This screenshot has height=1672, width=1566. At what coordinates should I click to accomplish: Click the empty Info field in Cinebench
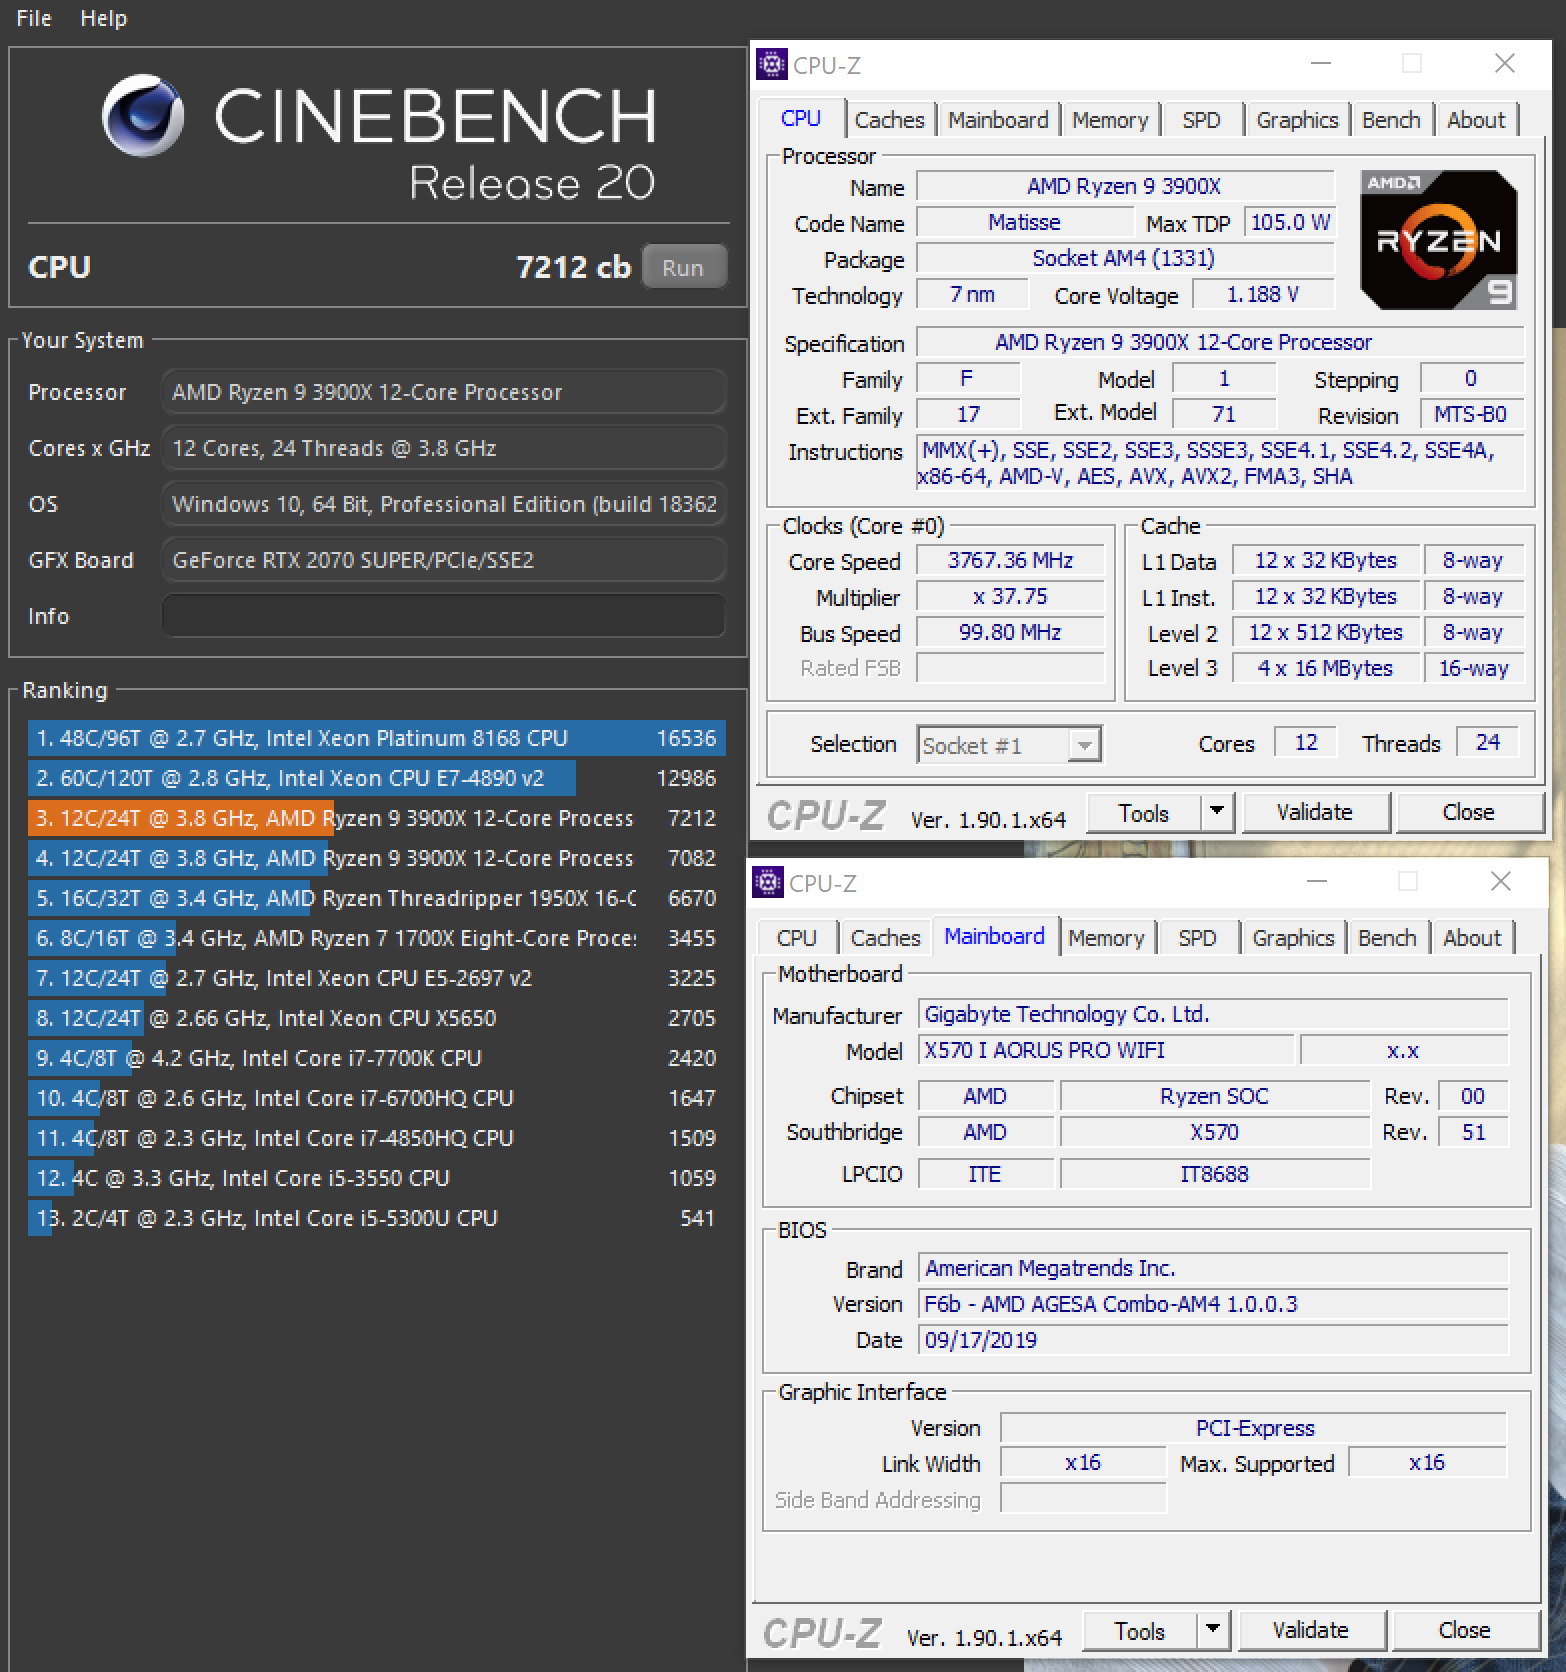443,616
